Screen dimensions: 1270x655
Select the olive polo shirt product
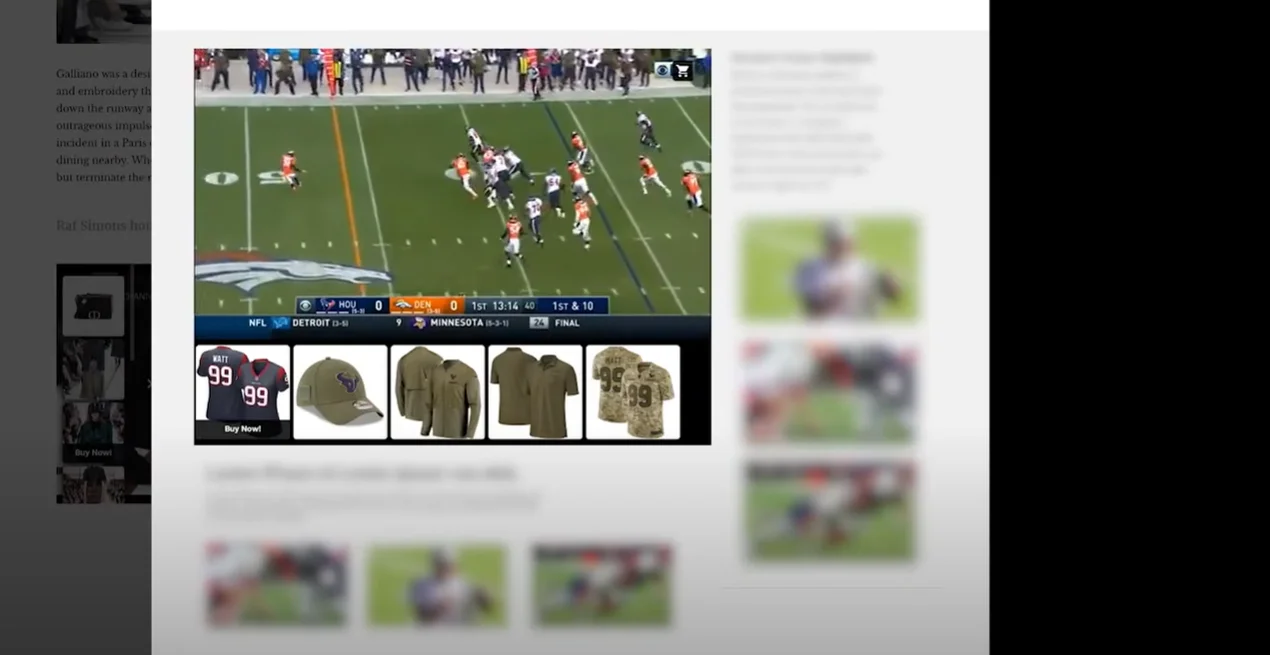[534, 392]
